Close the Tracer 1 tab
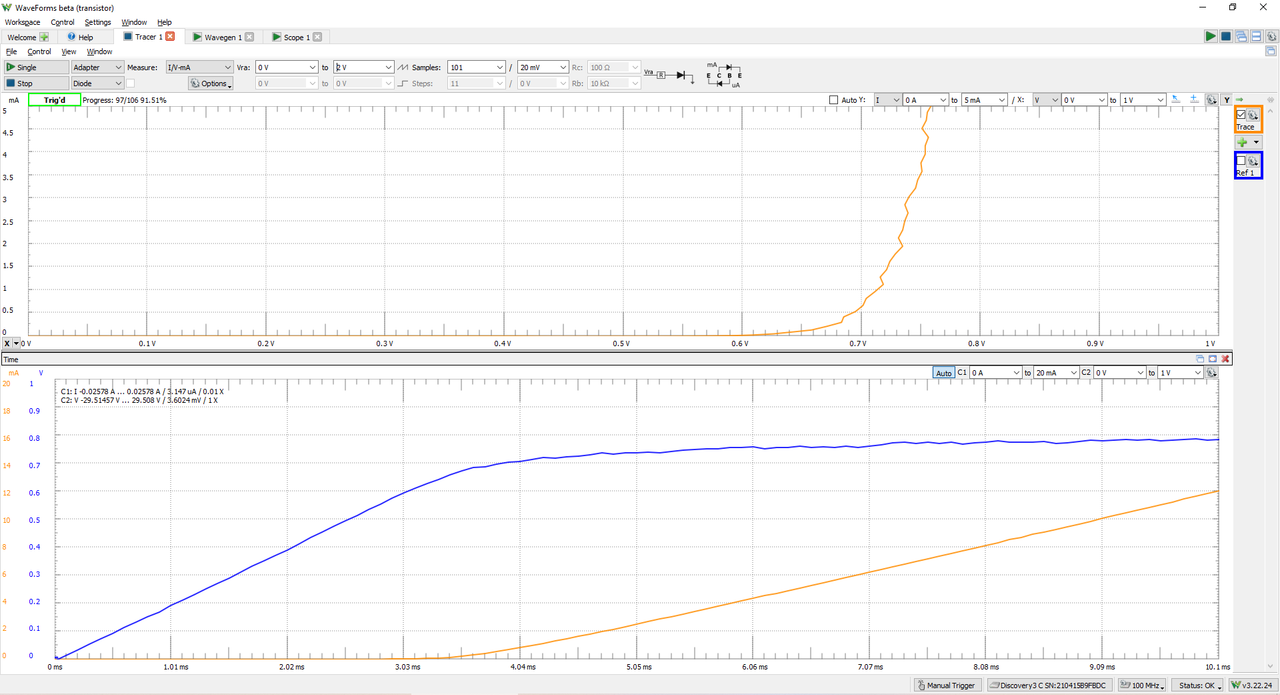Screen dimensions: 1280x695 pyautogui.click(x=170, y=36)
